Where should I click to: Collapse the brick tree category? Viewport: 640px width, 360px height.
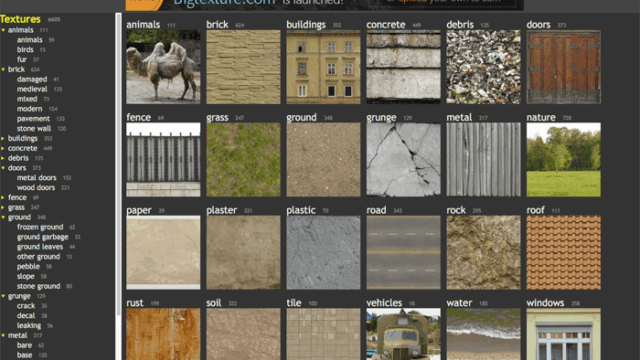coord(3,69)
